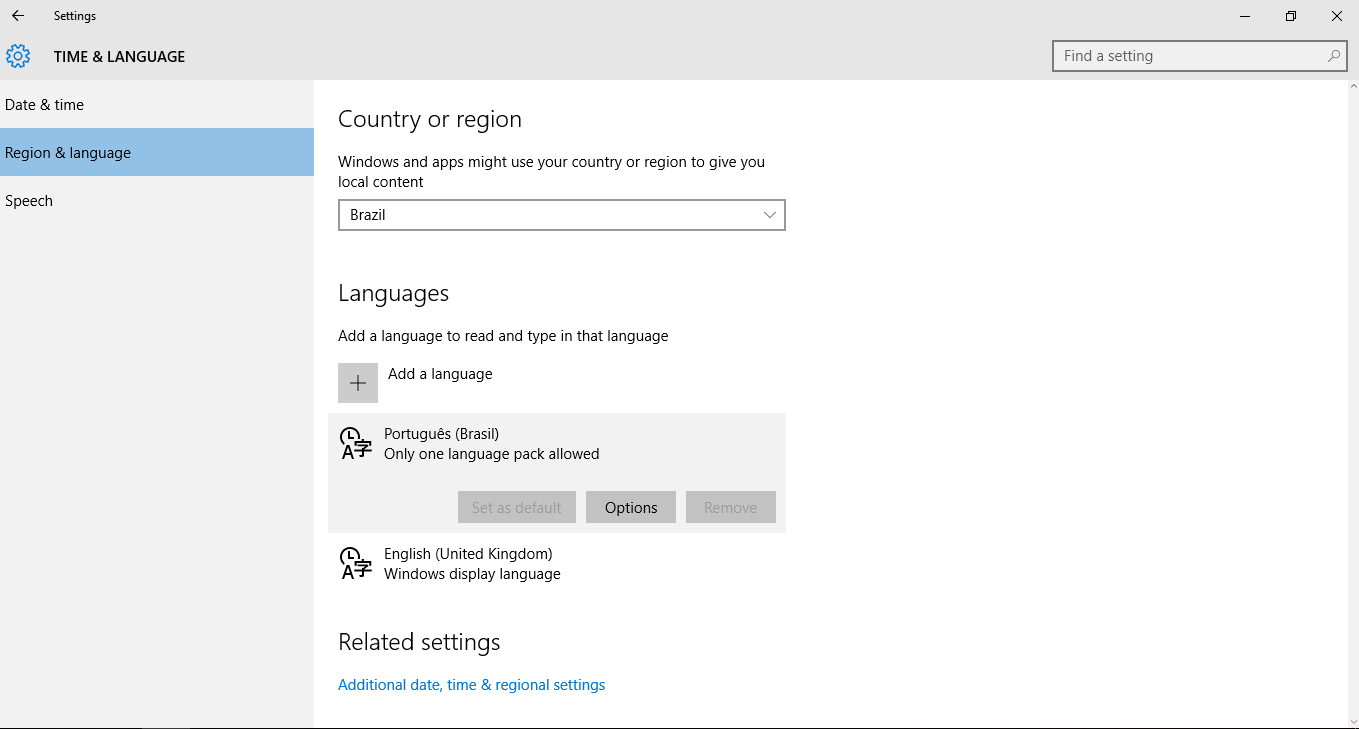The height and width of the screenshot is (729, 1359).
Task: Minimize the Settings window
Action: 1245,16
